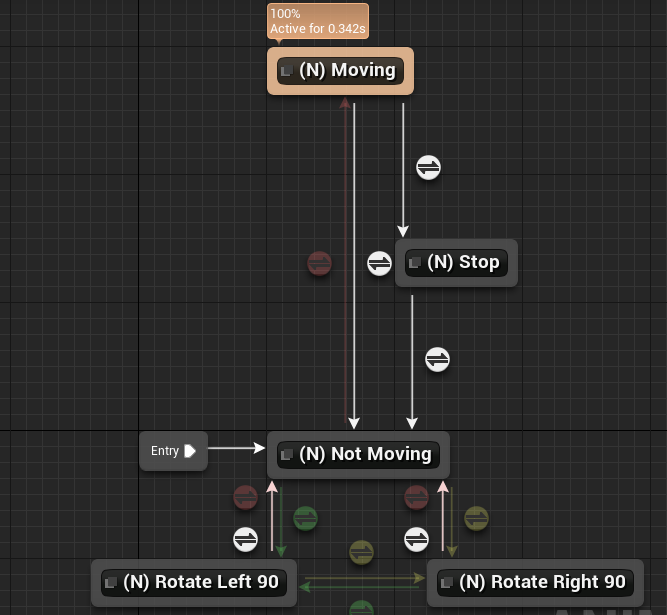The image size is (667, 615).
Task: Select the (N) Stop state node
Action: pos(456,263)
